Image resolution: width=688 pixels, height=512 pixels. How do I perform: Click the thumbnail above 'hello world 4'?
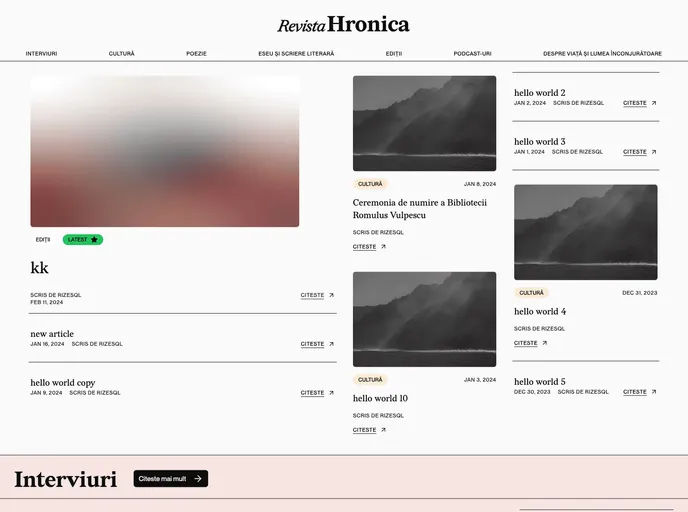(585, 232)
